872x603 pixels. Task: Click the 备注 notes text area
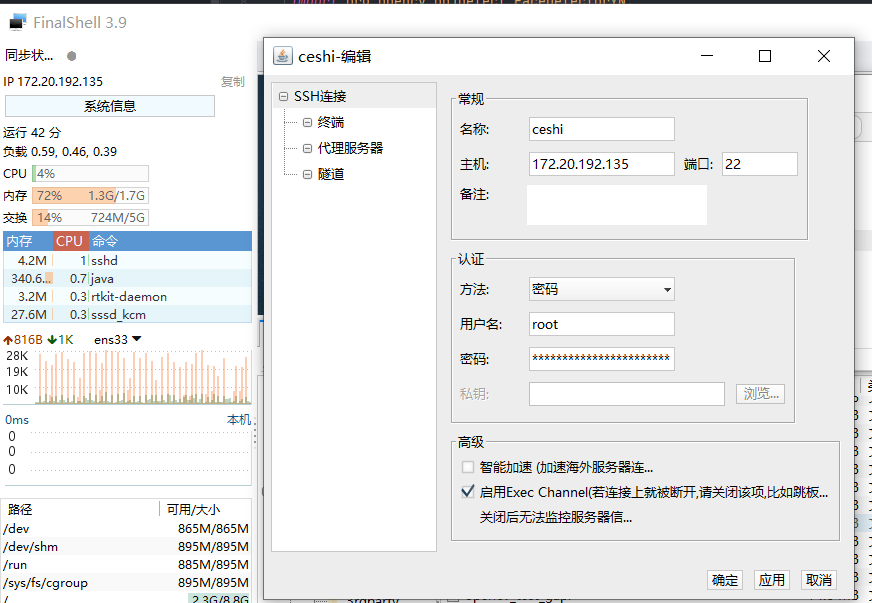617,205
